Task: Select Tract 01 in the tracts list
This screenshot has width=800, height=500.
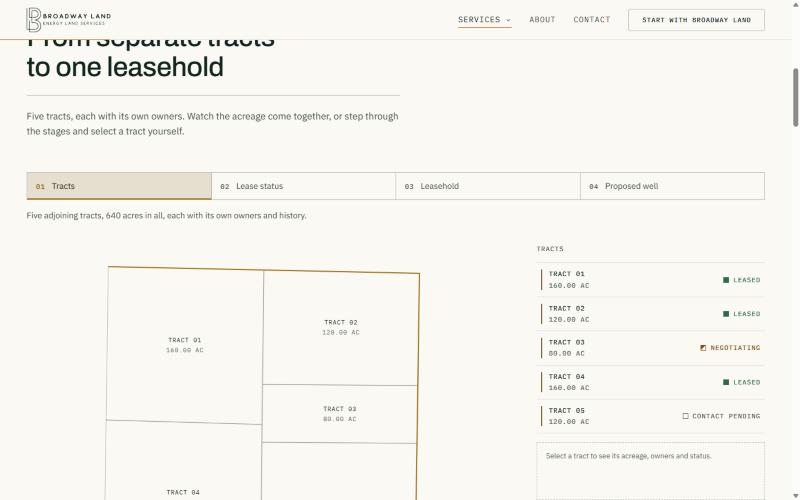Action: pyautogui.click(x=651, y=280)
